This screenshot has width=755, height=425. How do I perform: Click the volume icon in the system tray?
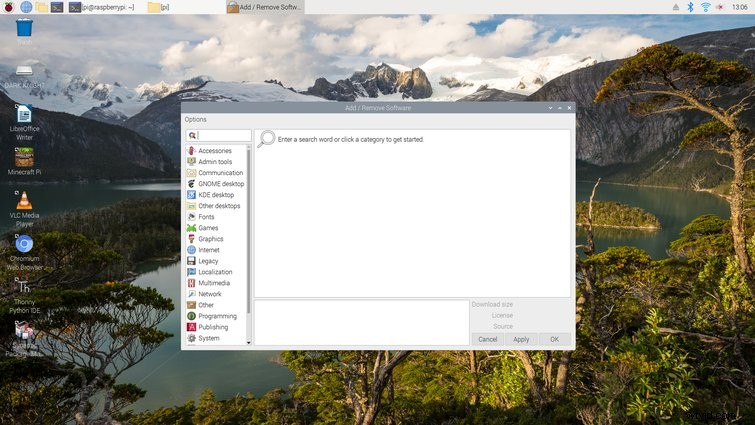click(x=720, y=7)
